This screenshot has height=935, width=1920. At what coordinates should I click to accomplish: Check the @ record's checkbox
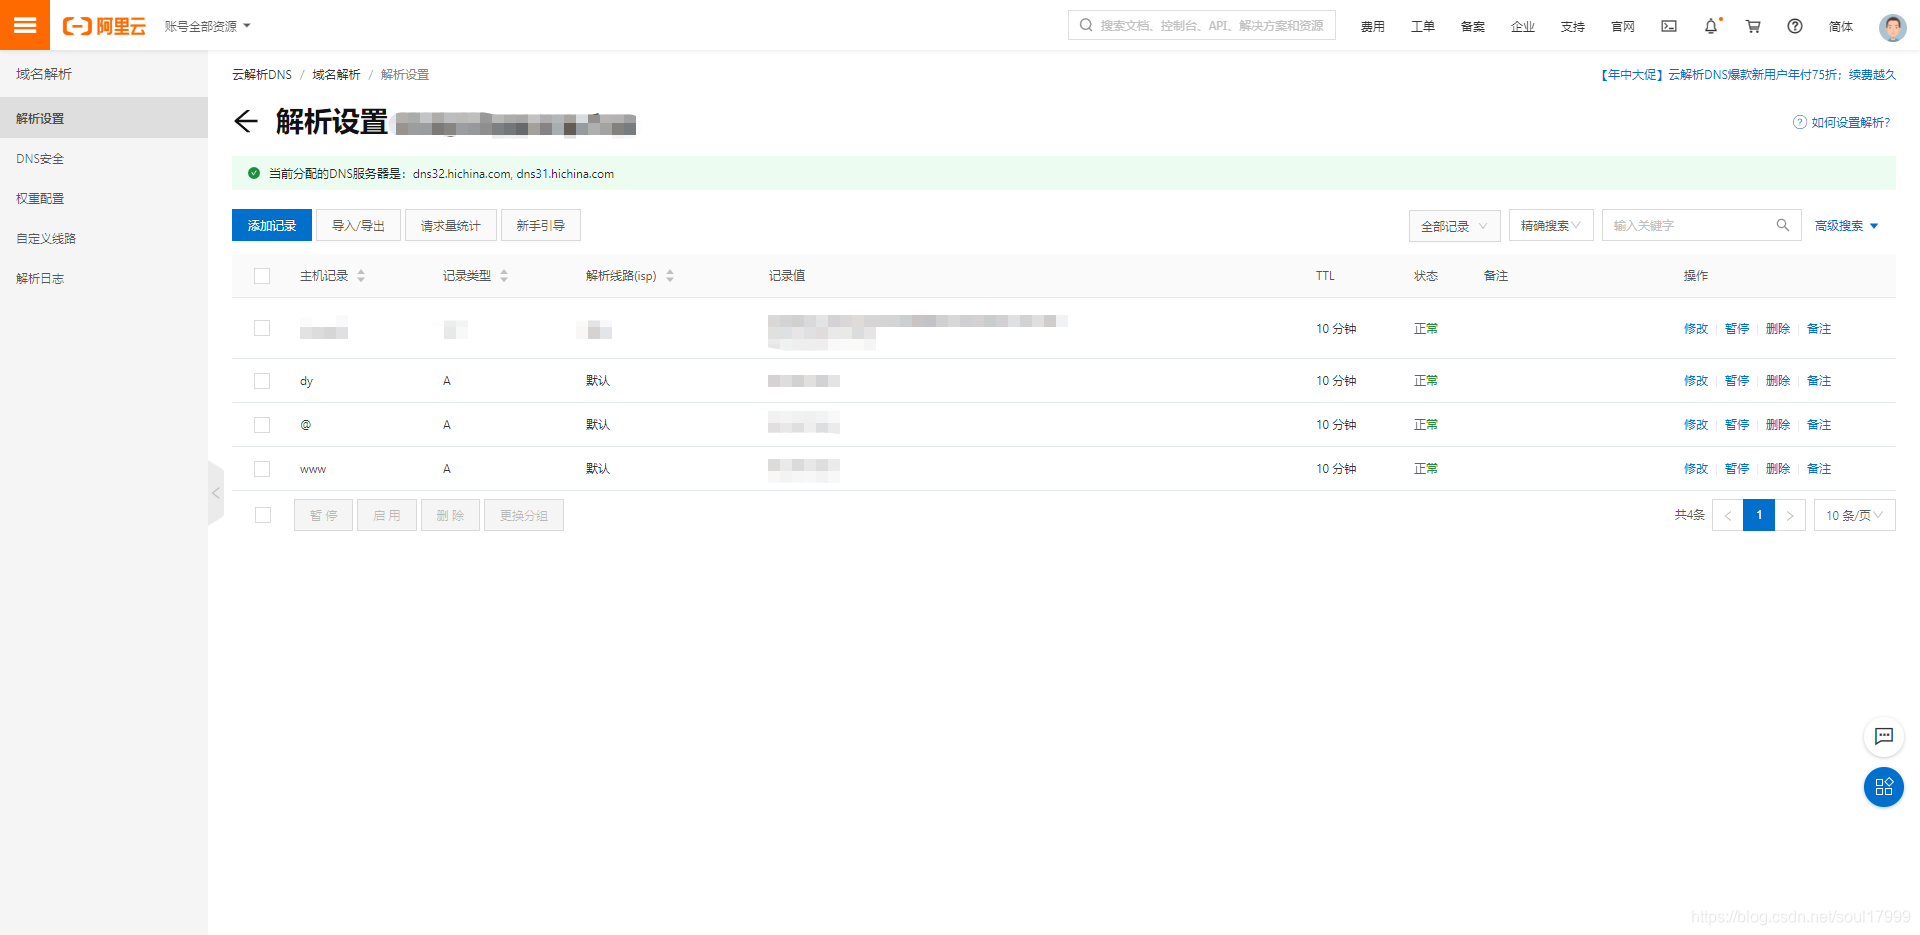pyautogui.click(x=262, y=425)
